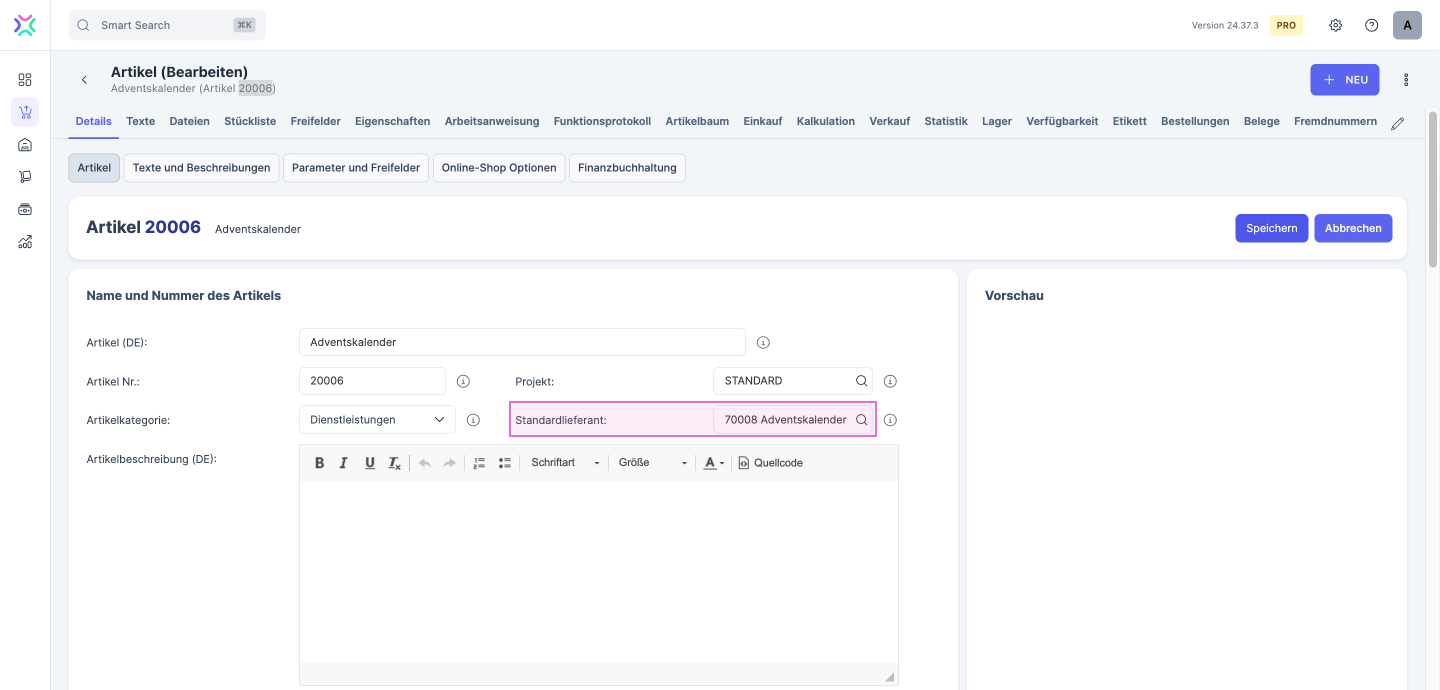Open the dashboard icon in left sidebar
The height and width of the screenshot is (690, 1440).
(x=25, y=79)
